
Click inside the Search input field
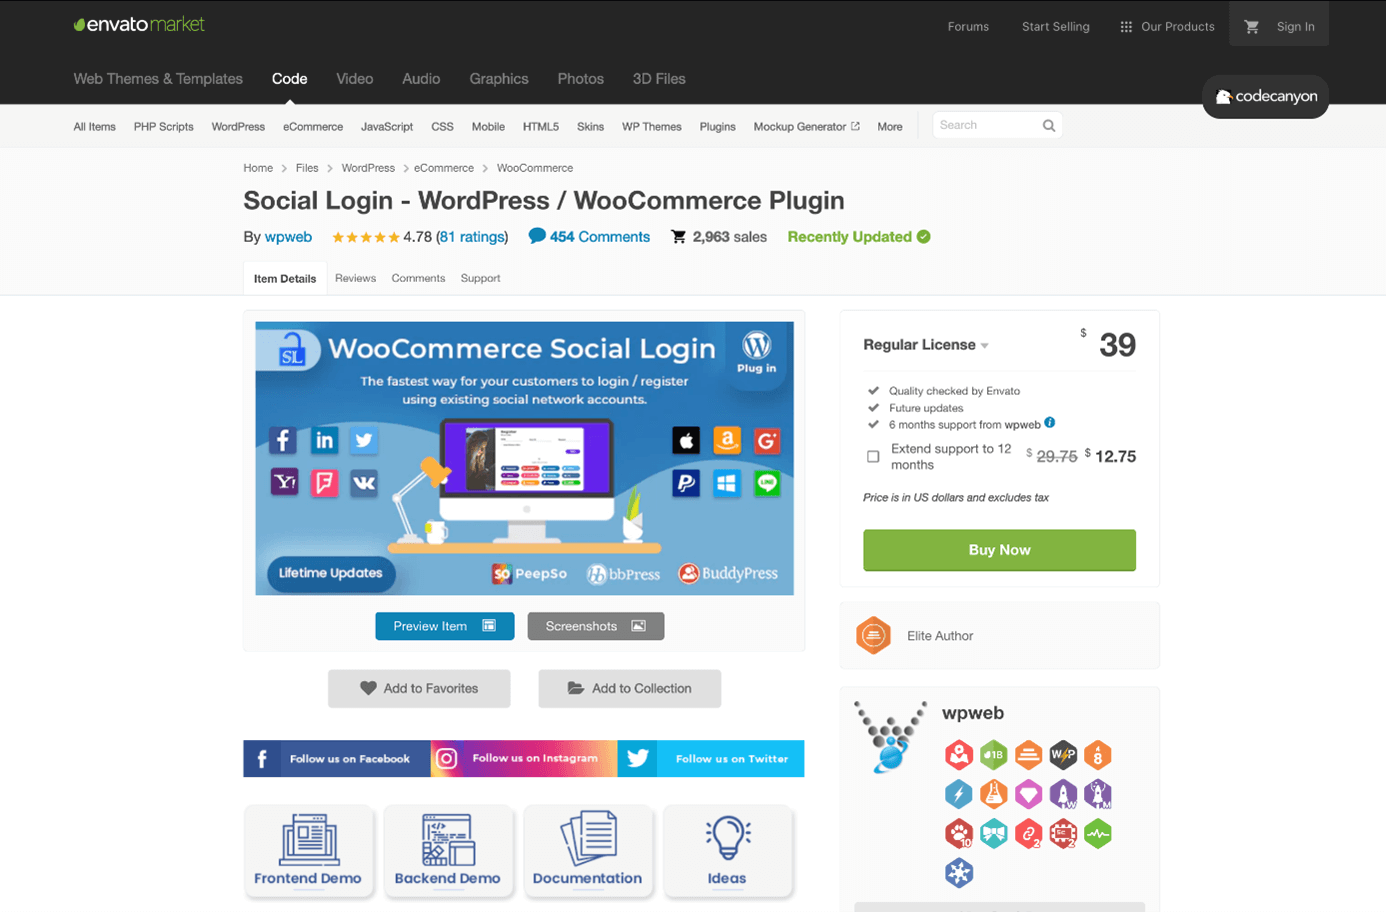tap(985, 126)
